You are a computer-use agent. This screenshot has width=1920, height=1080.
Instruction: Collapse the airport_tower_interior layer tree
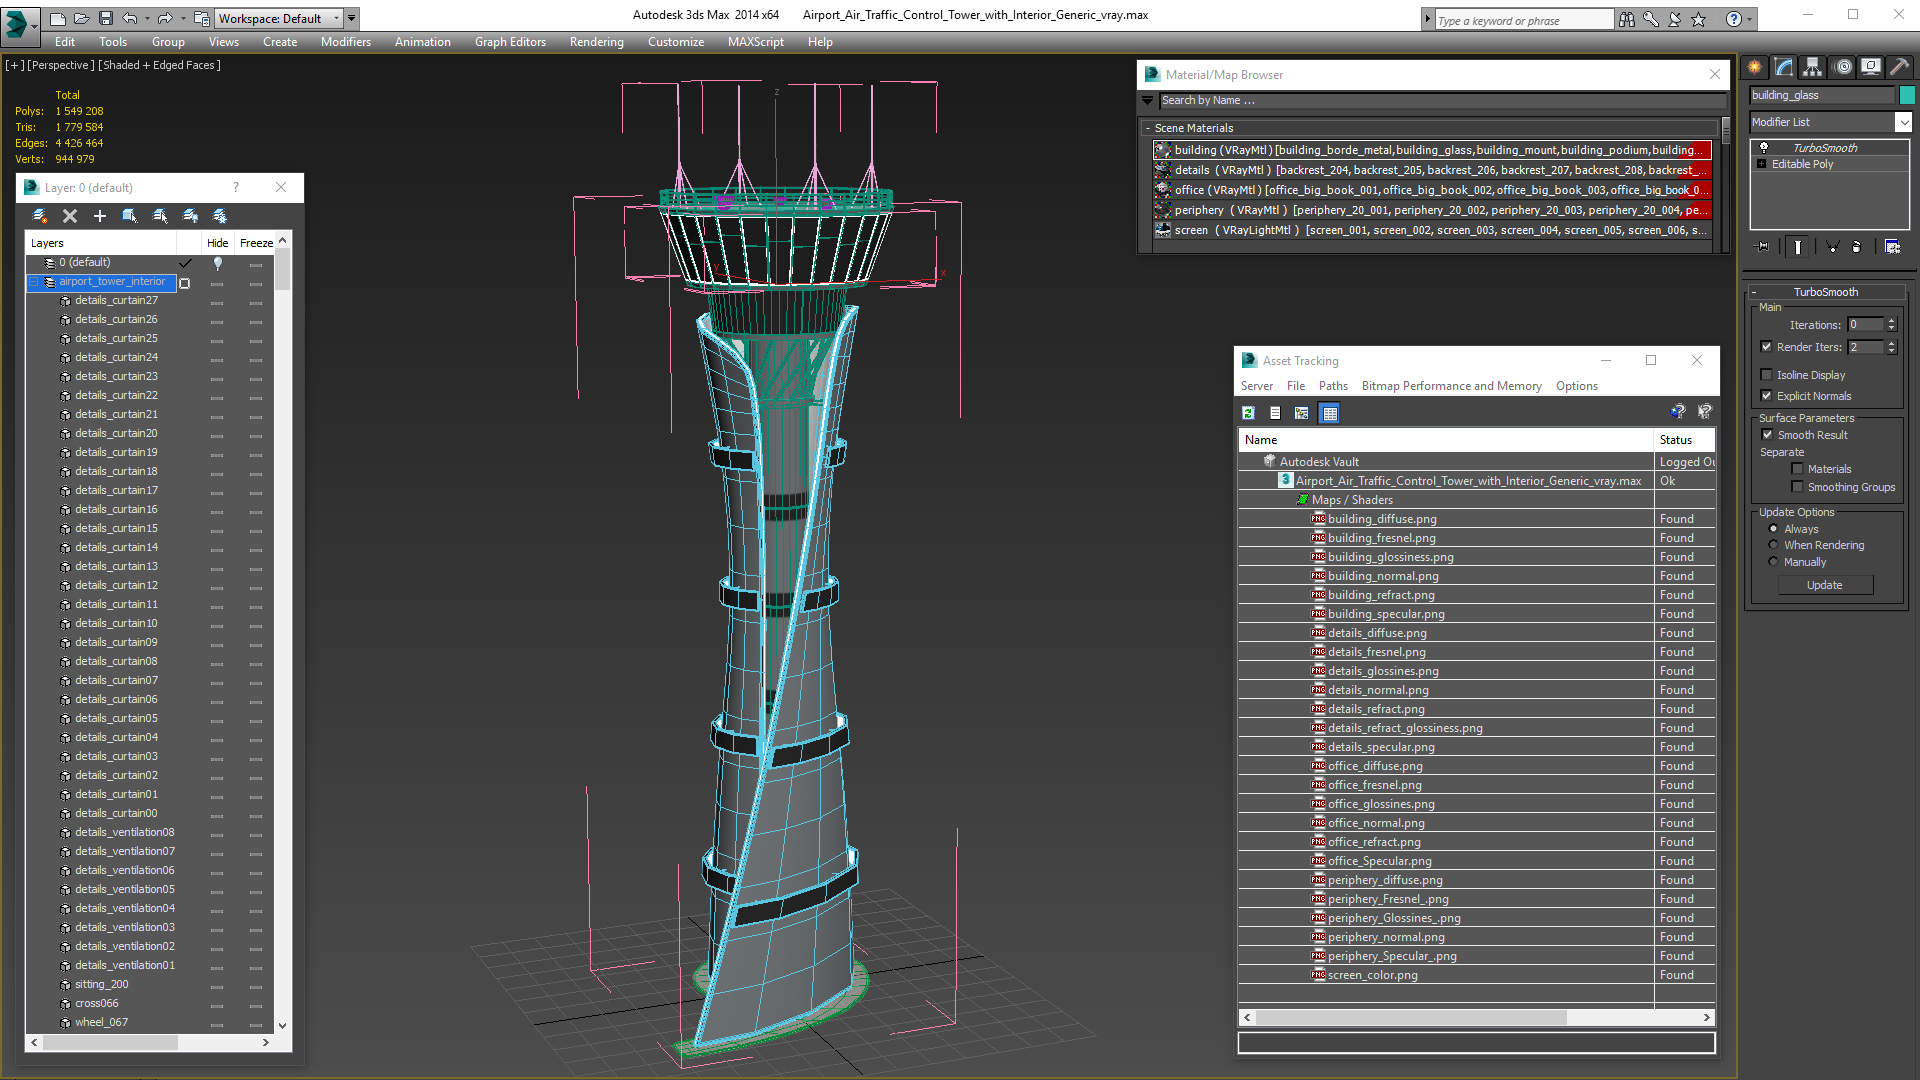click(33, 282)
